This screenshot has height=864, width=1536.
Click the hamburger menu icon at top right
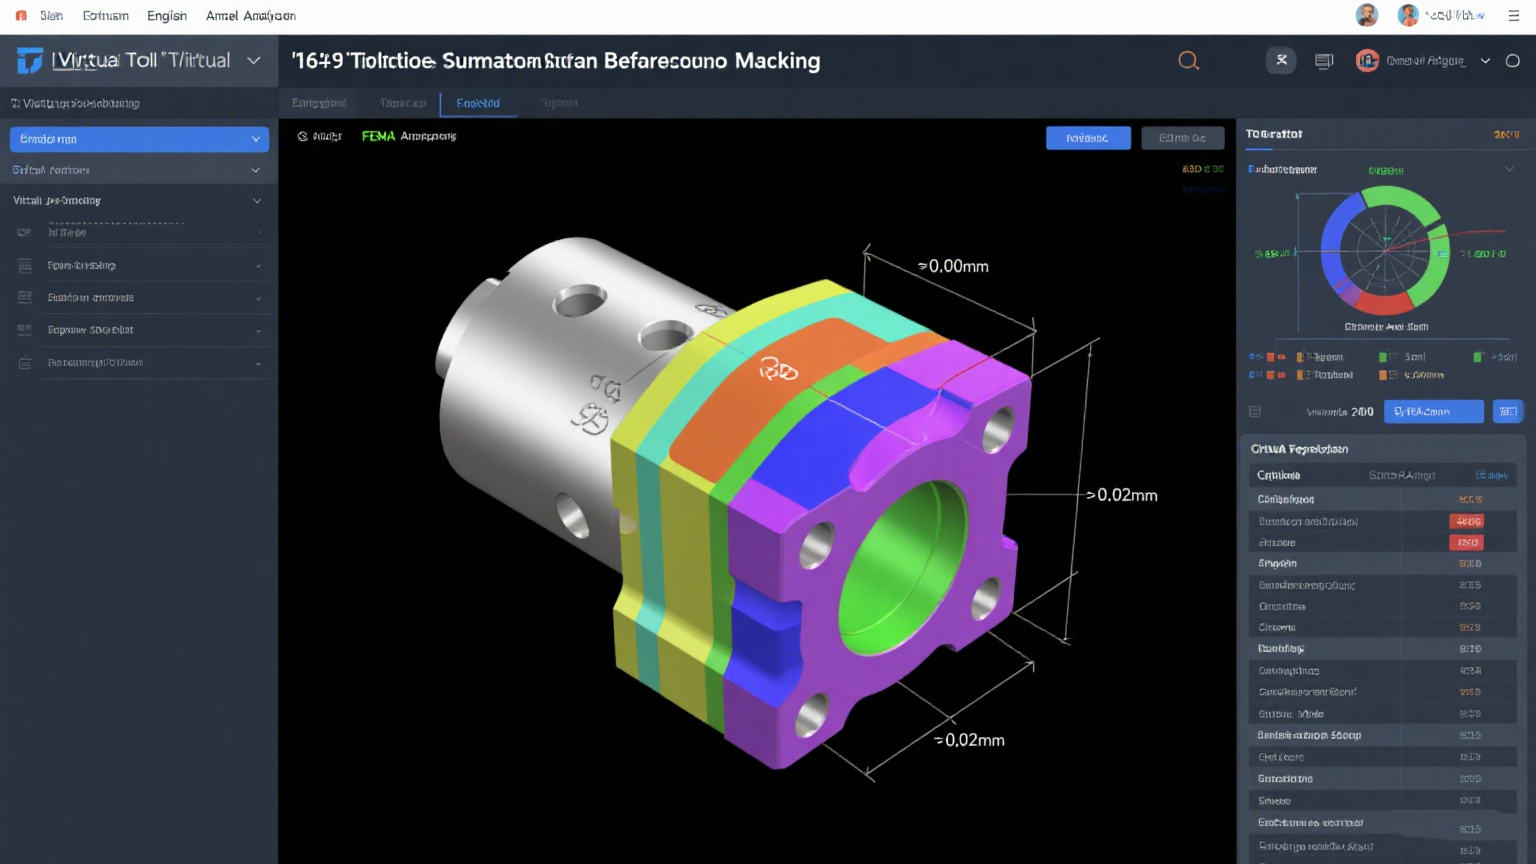[x=1513, y=16]
